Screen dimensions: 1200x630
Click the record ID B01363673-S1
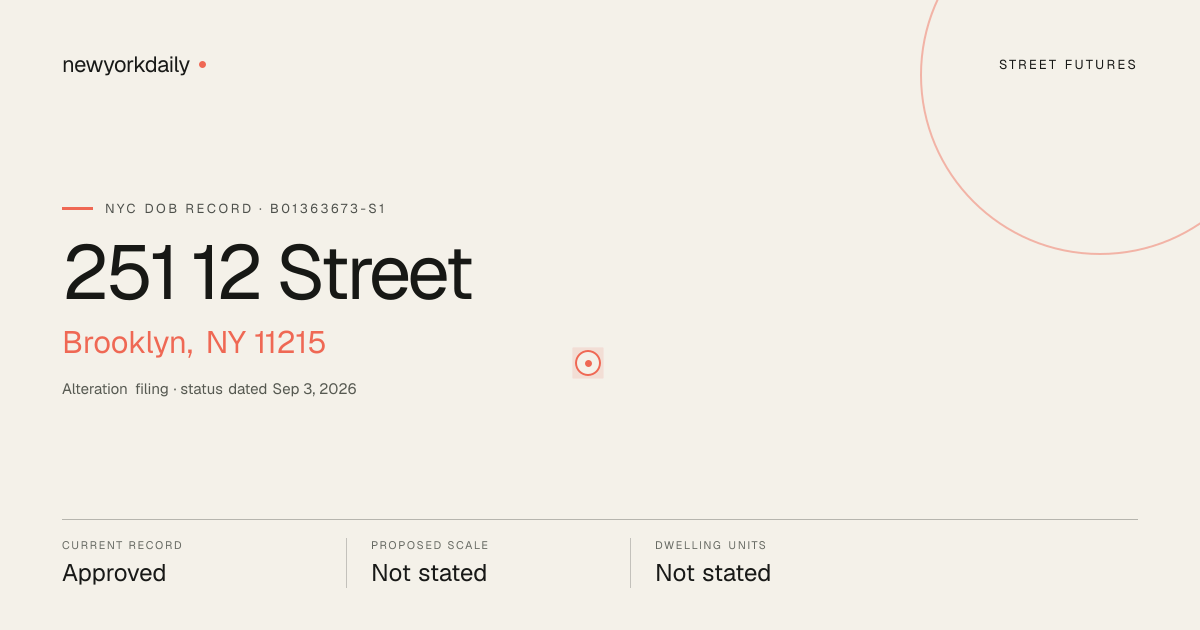click(328, 209)
